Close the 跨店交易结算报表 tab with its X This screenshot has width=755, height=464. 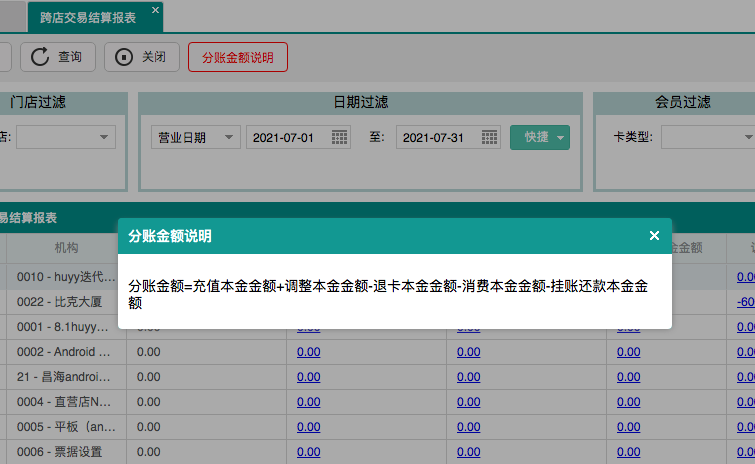point(155,10)
